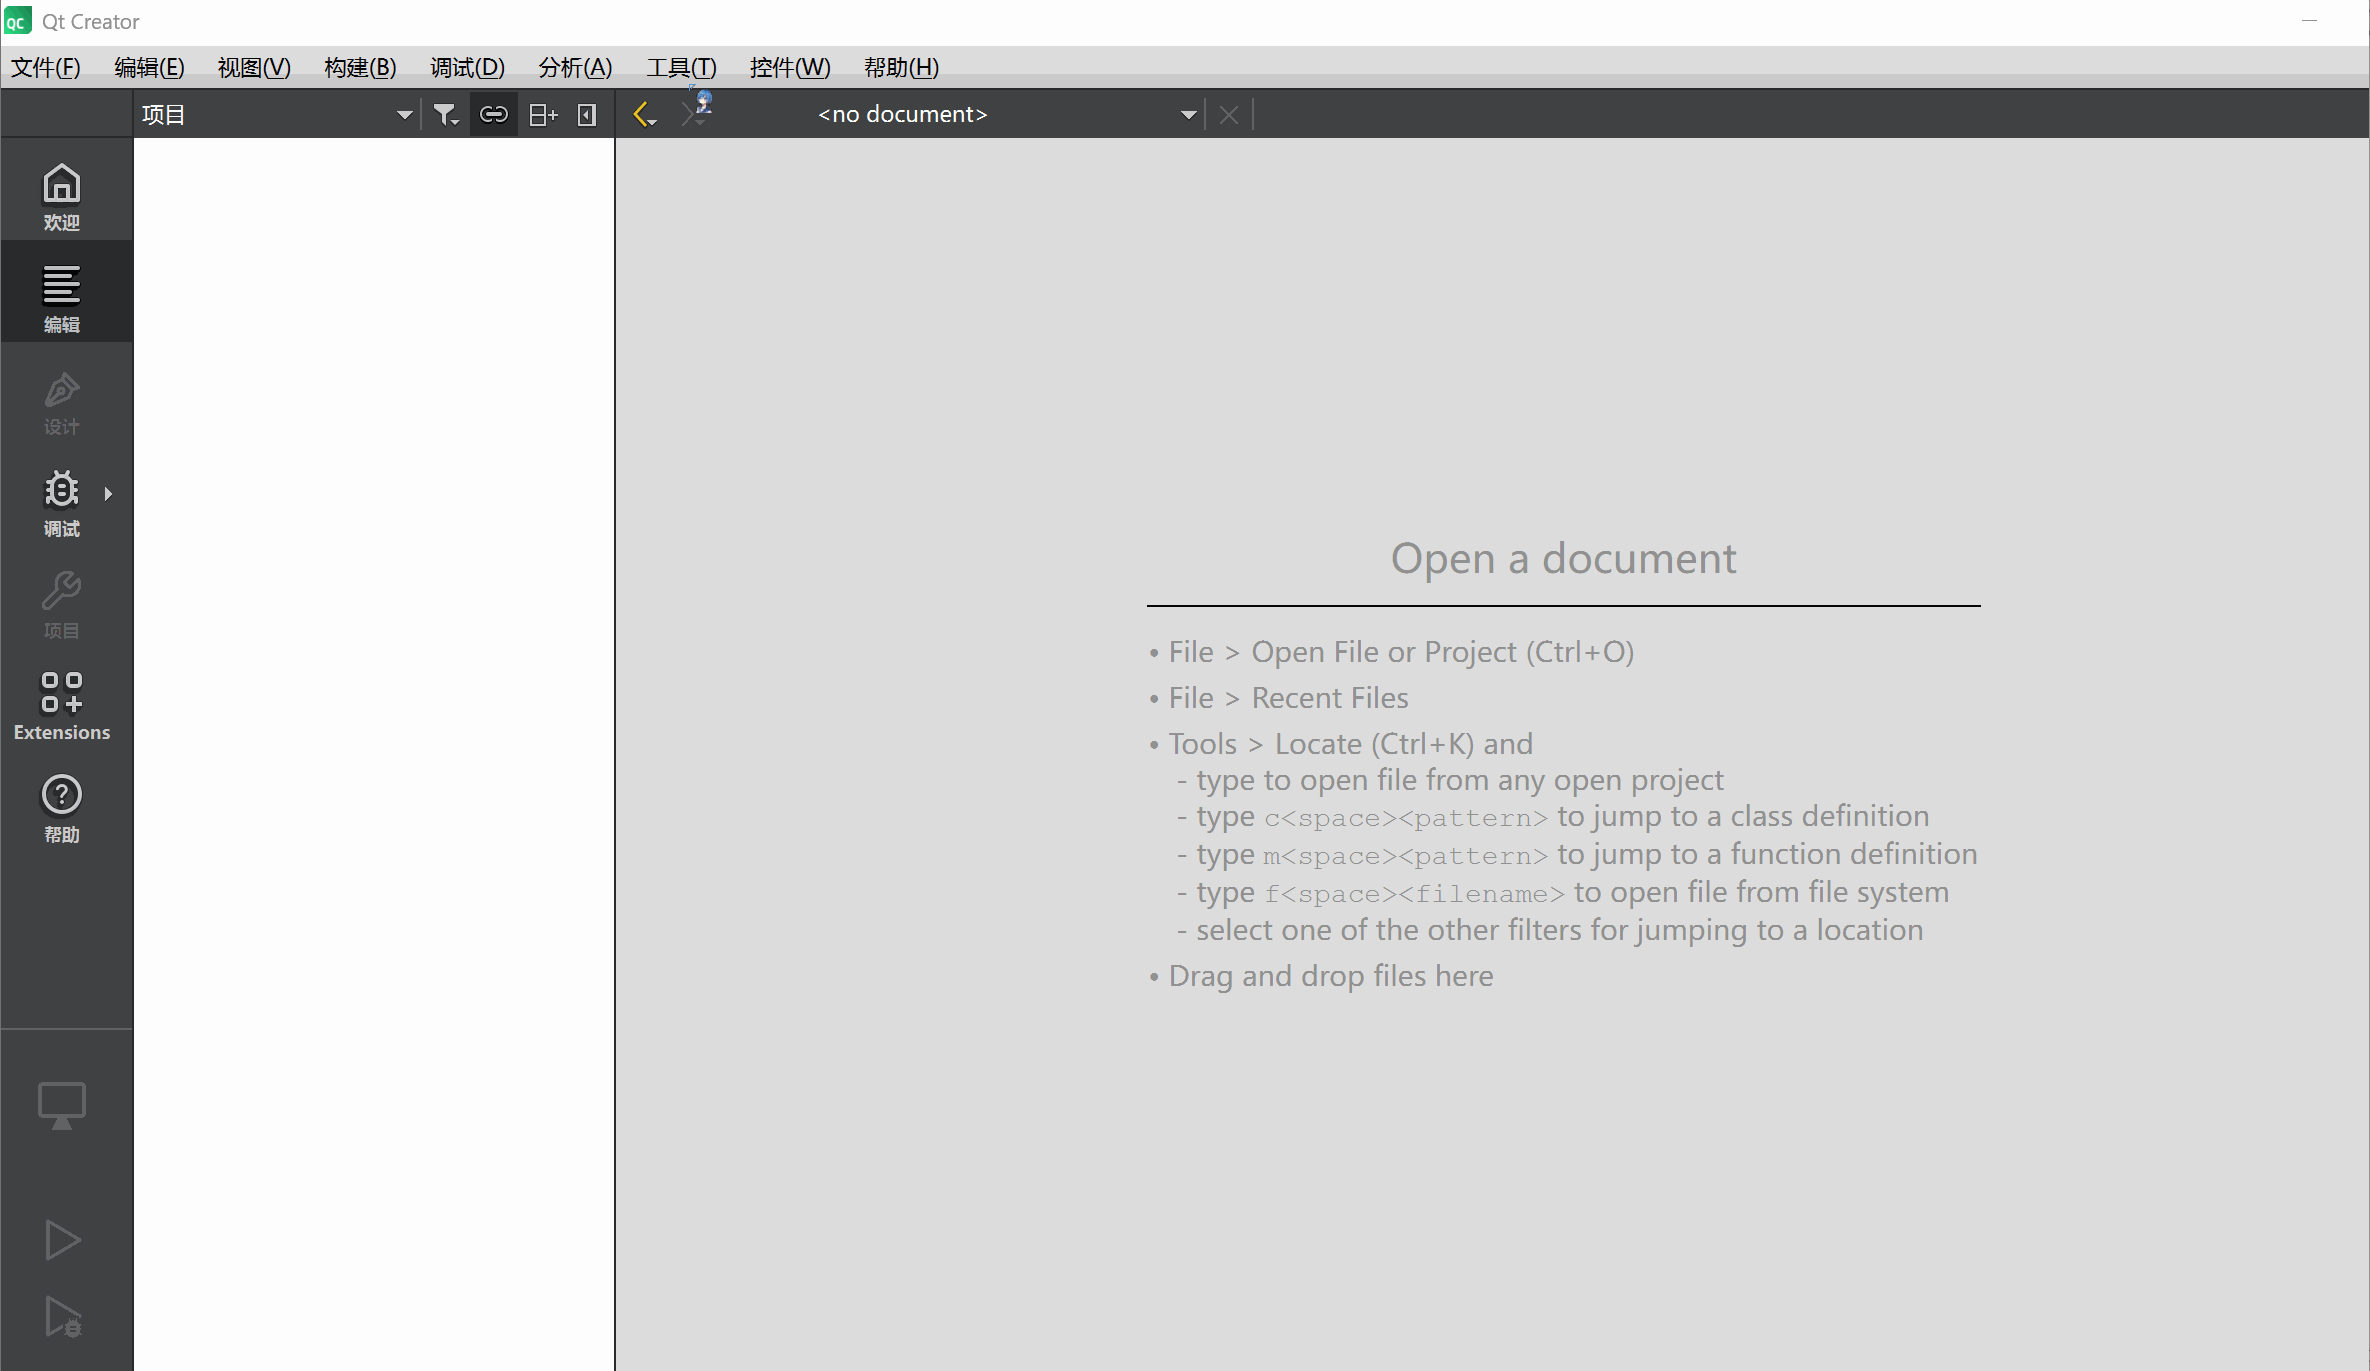
Task: Expand the <no document> file dropdown
Action: click(1188, 115)
